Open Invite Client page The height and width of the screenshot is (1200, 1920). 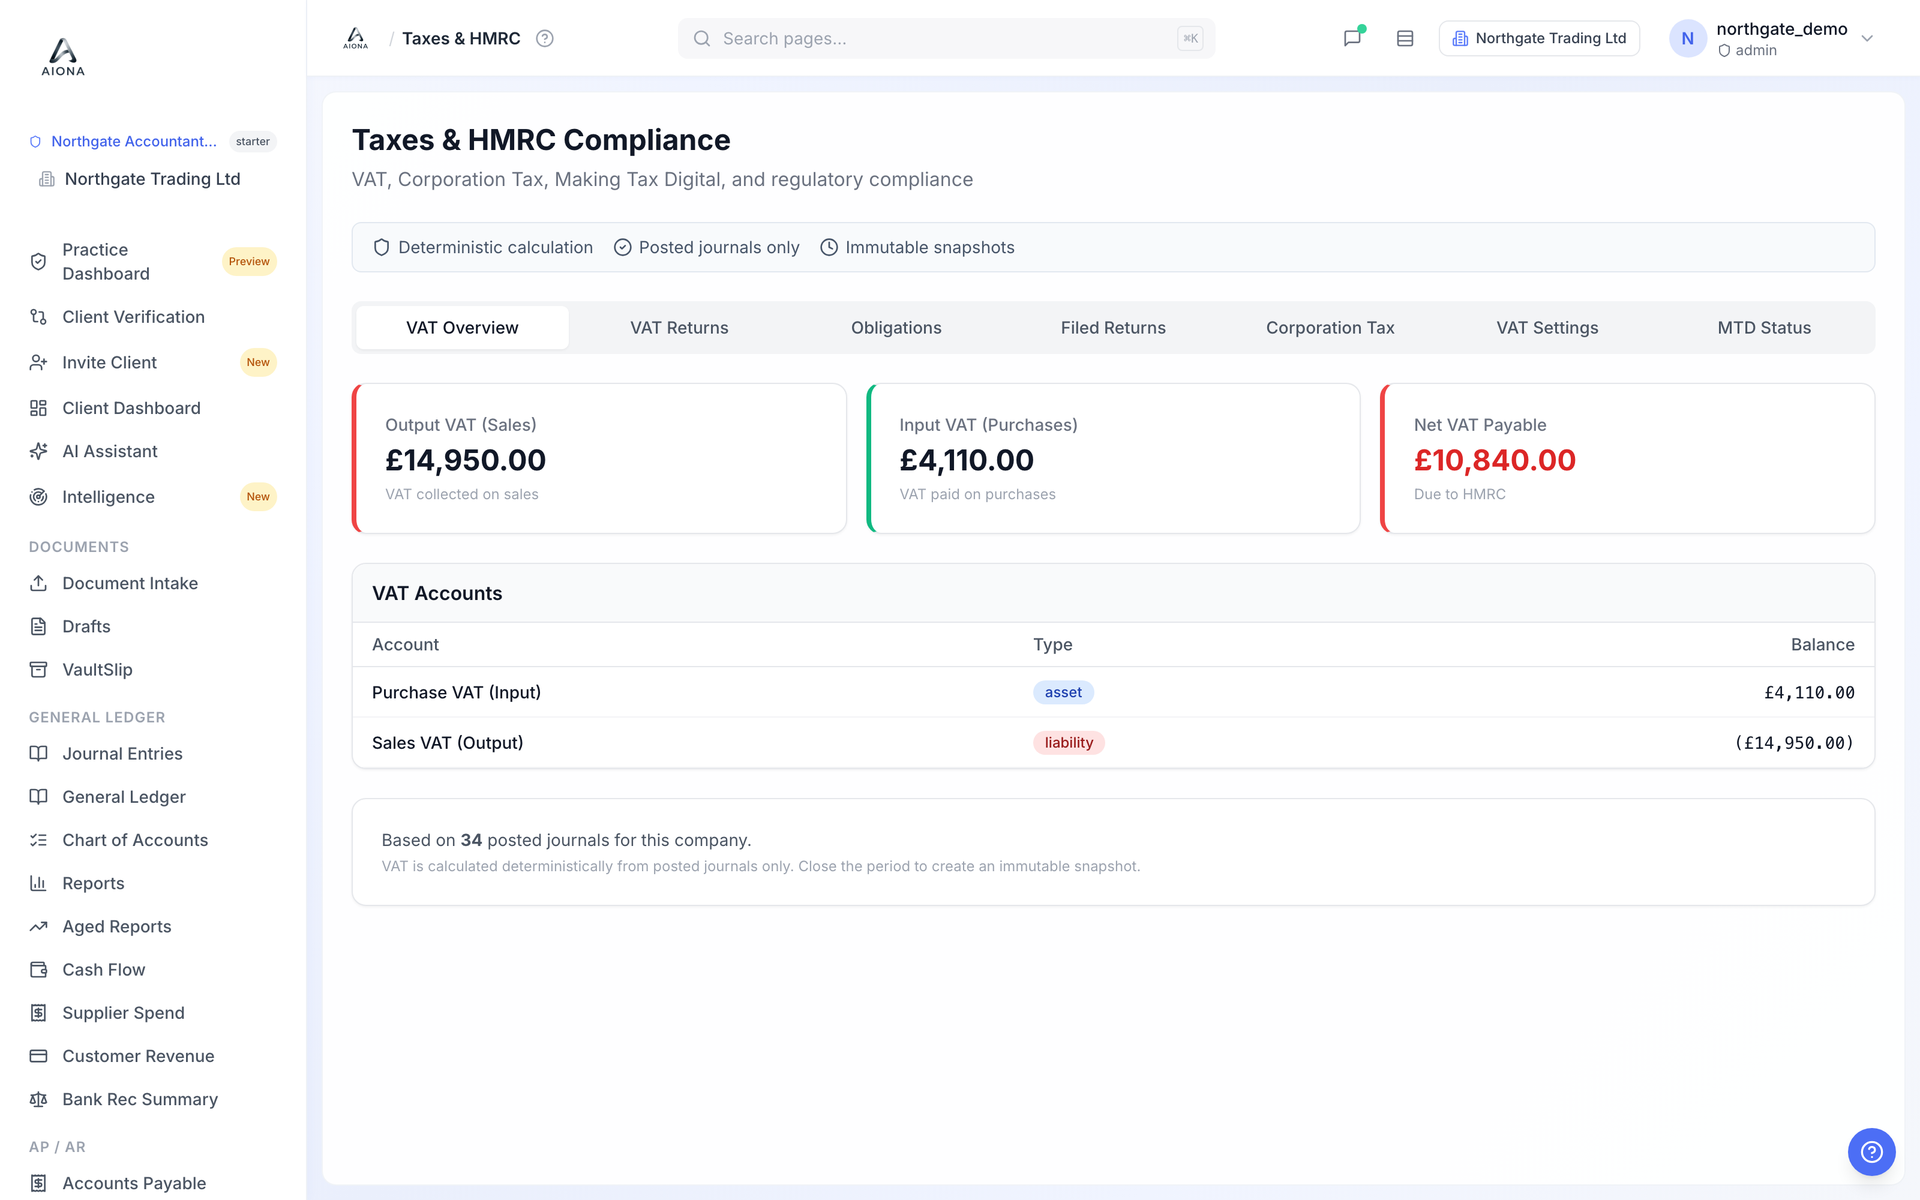153,362
